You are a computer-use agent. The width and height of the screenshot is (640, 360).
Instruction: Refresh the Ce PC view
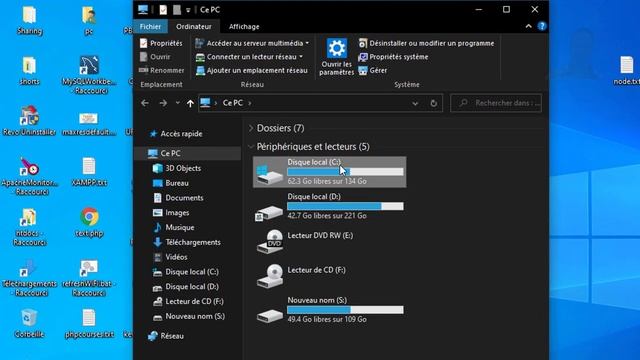pyautogui.click(x=433, y=103)
